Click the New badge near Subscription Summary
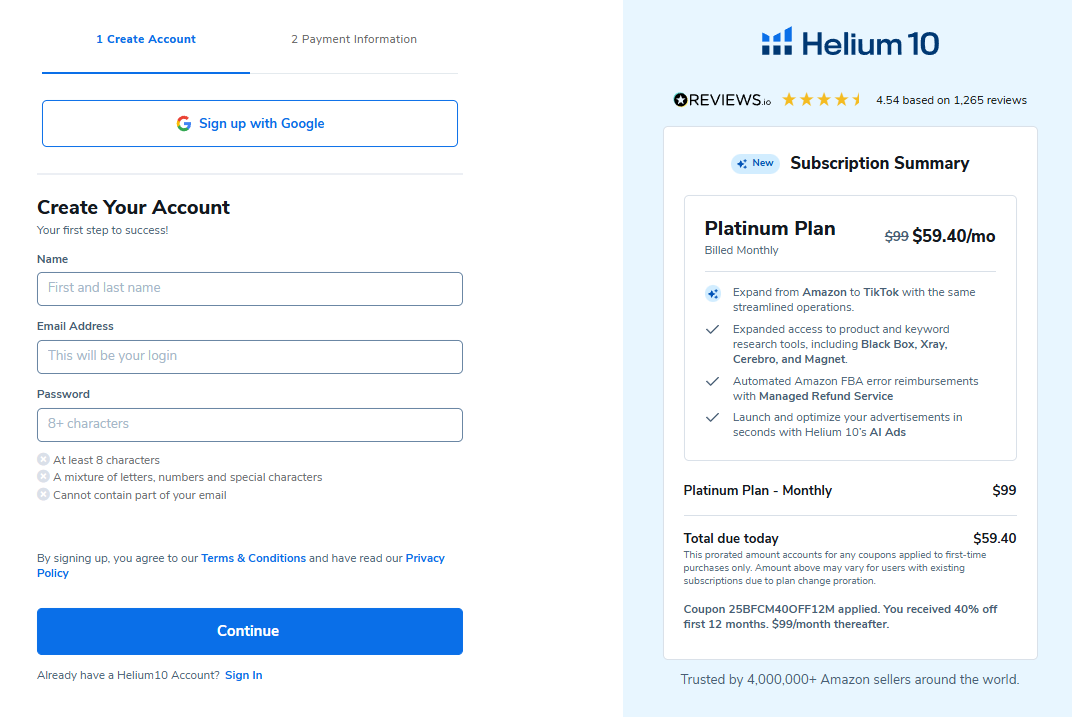 coord(755,163)
